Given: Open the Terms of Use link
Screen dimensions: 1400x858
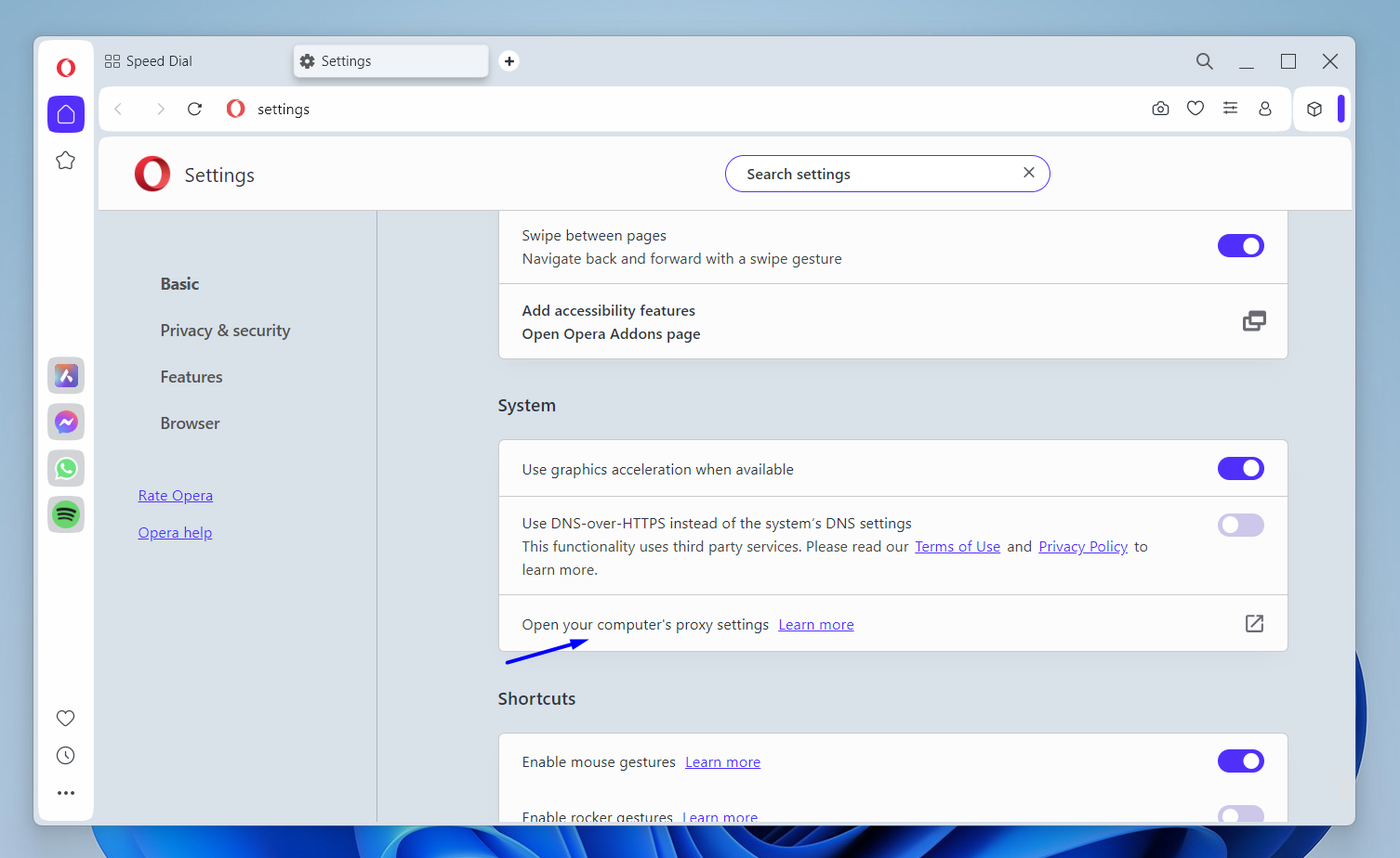Looking at the screenshot, I should [x=958, y=546].
